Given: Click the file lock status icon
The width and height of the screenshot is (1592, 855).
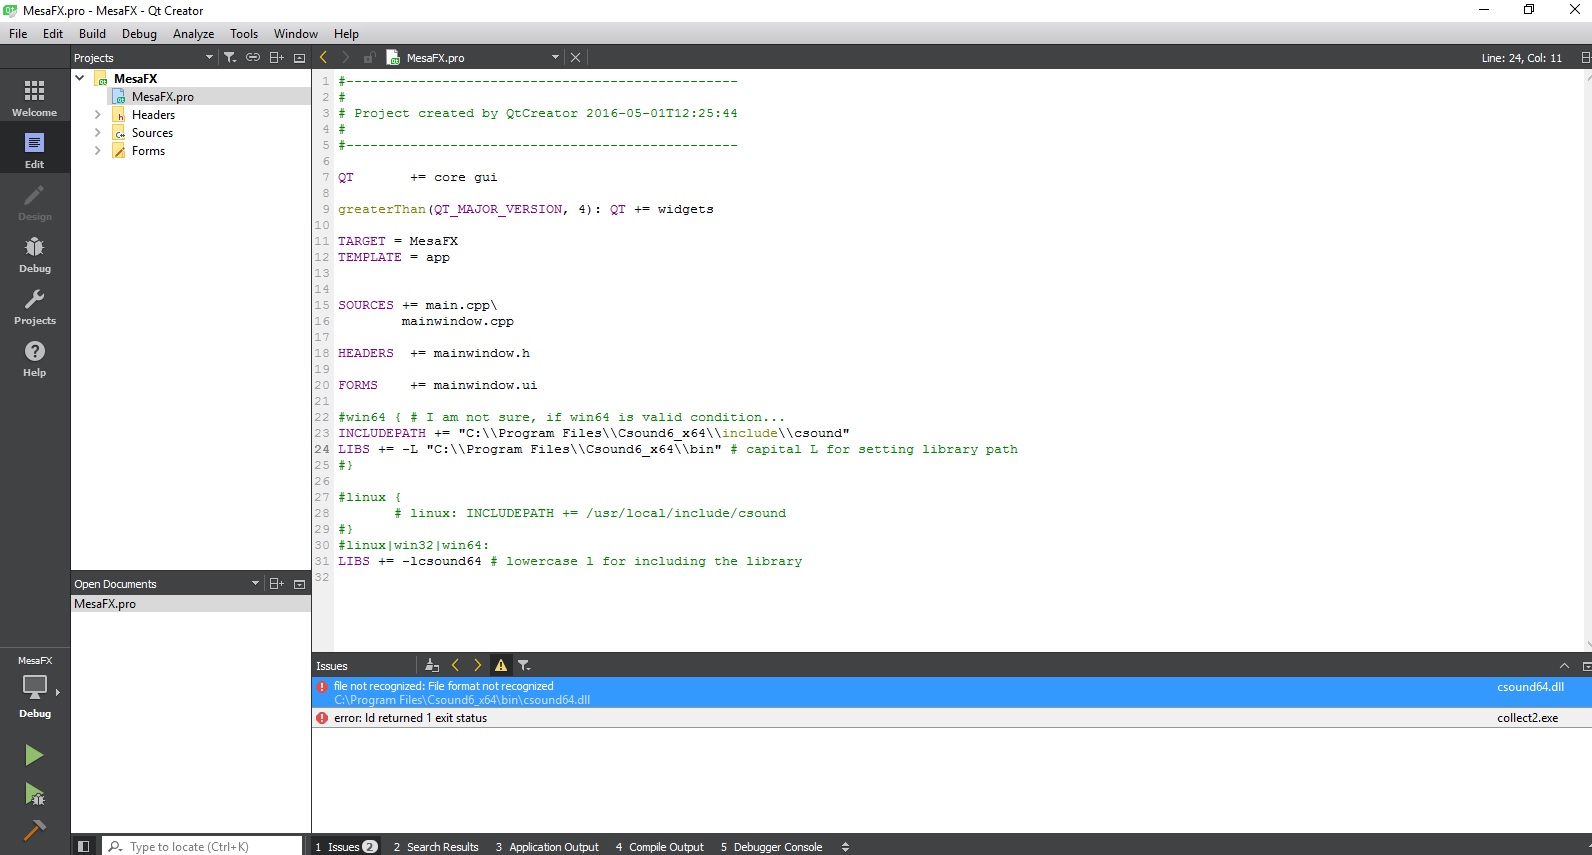Looking at the screenshot, I should 369,58.
